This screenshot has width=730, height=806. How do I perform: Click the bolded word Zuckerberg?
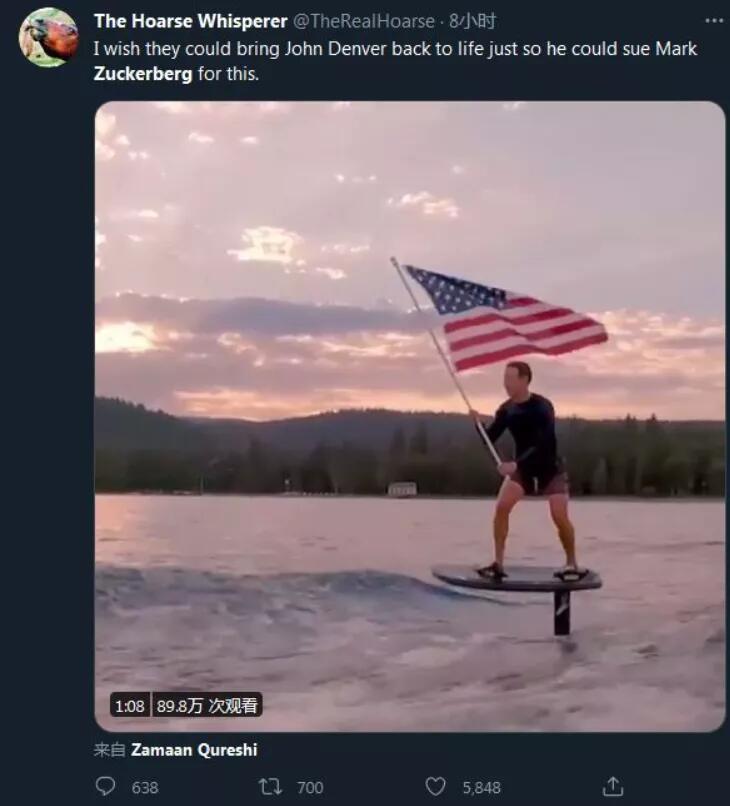143,74
